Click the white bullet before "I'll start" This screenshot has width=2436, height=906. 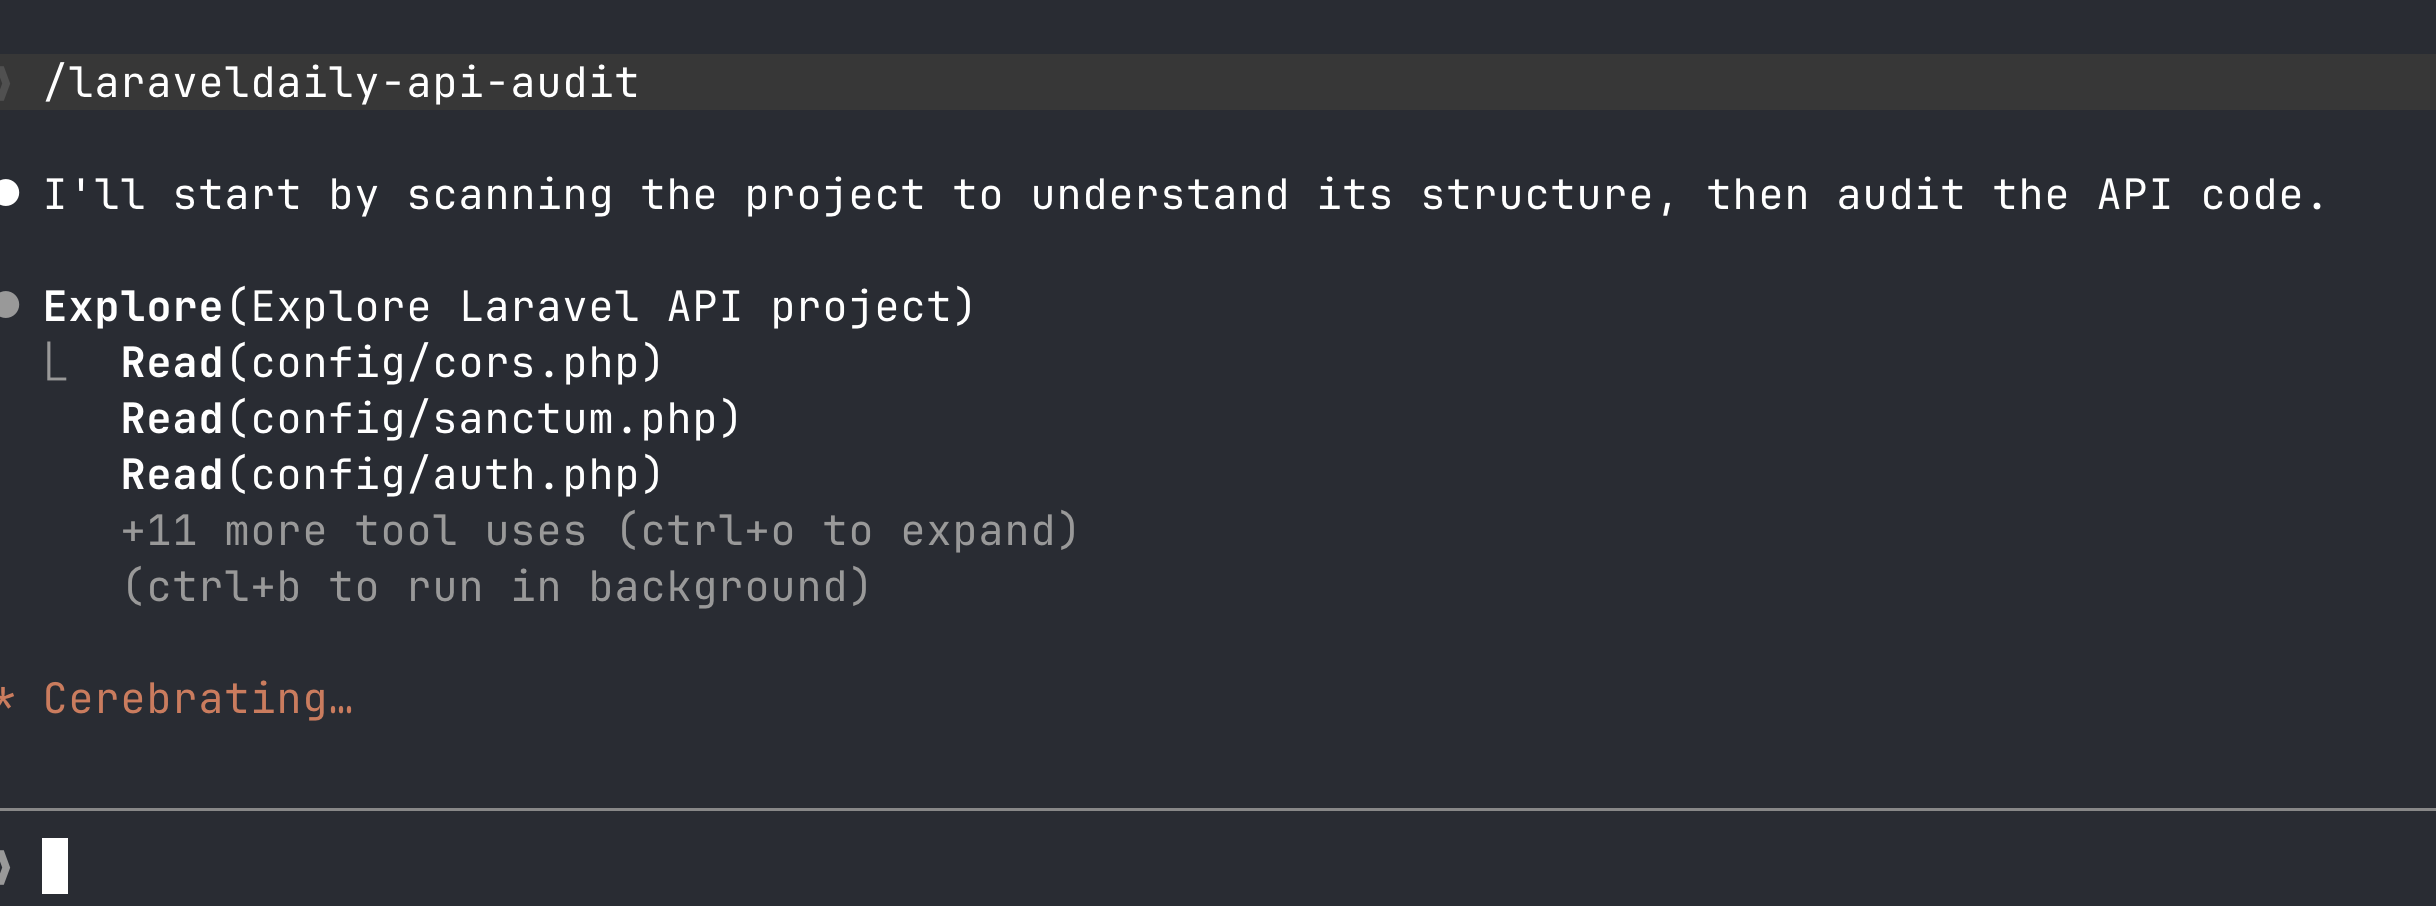click(9, 192)
